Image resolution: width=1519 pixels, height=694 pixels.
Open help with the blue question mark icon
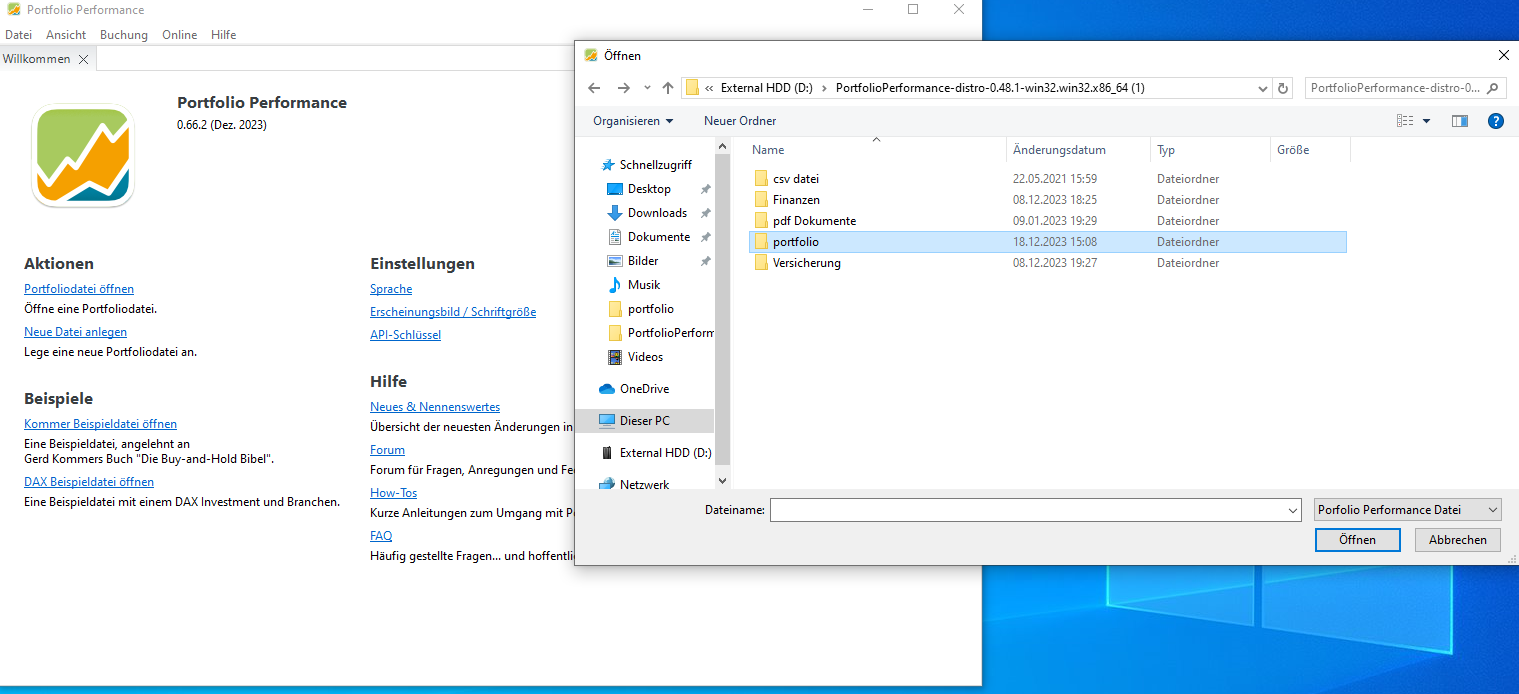point(1496,121)
